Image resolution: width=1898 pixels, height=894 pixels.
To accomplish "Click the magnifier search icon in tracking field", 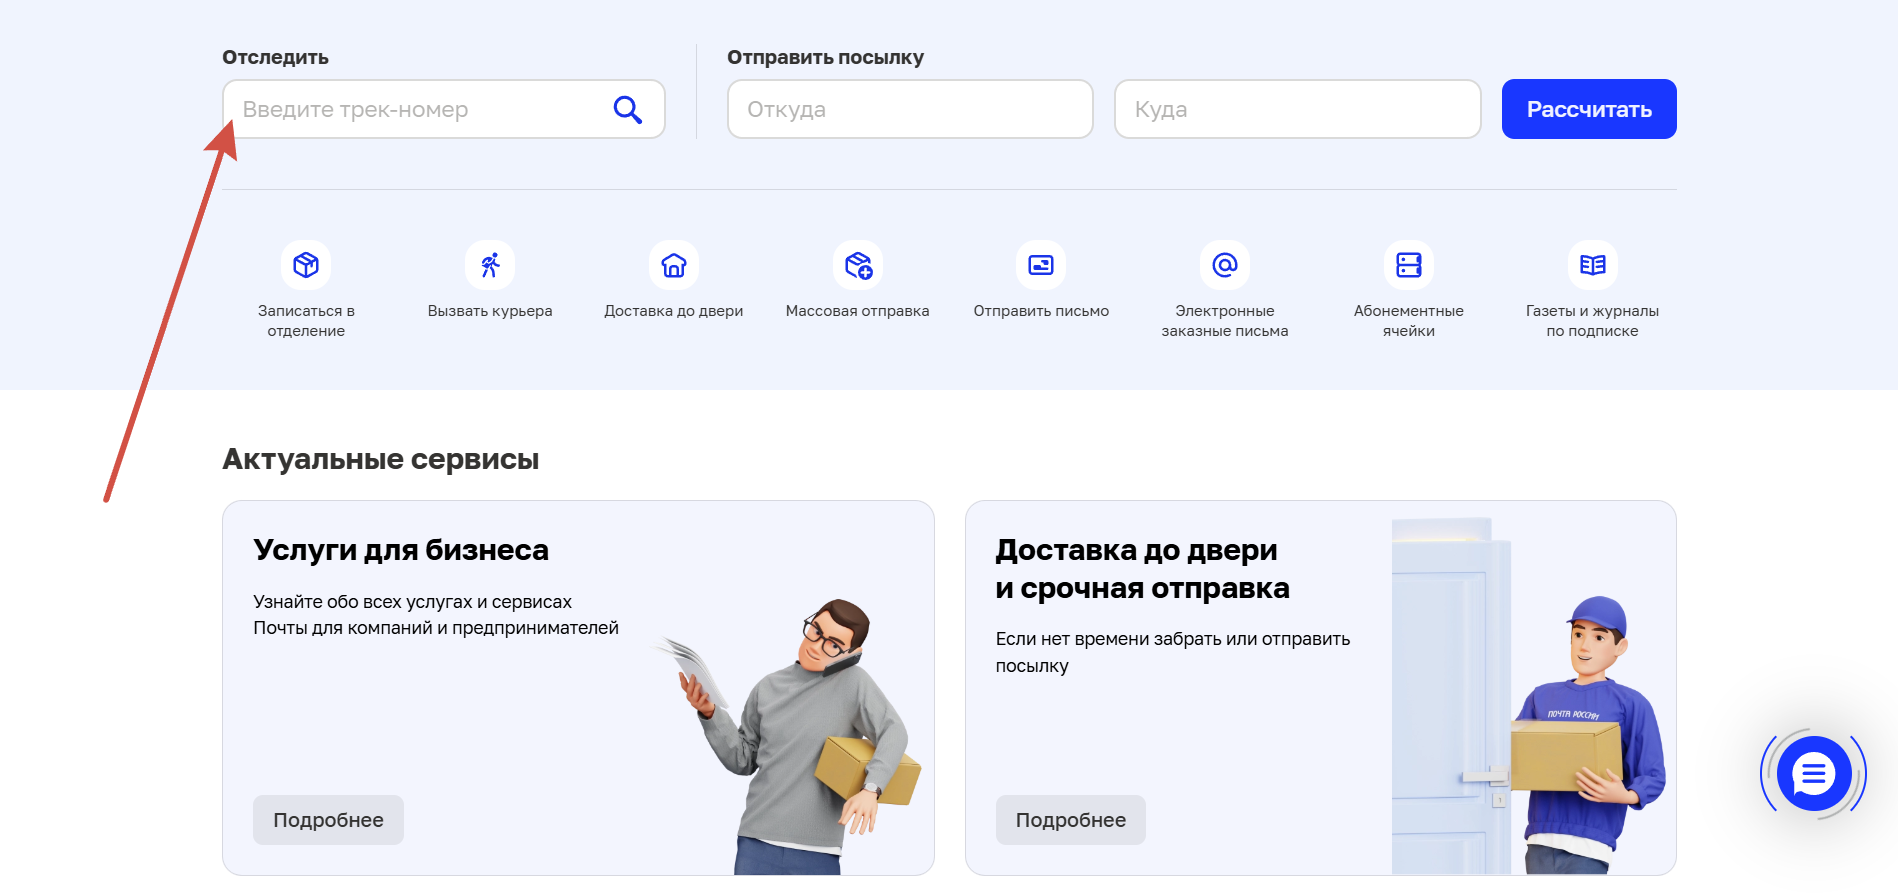I will coord(627,109).
